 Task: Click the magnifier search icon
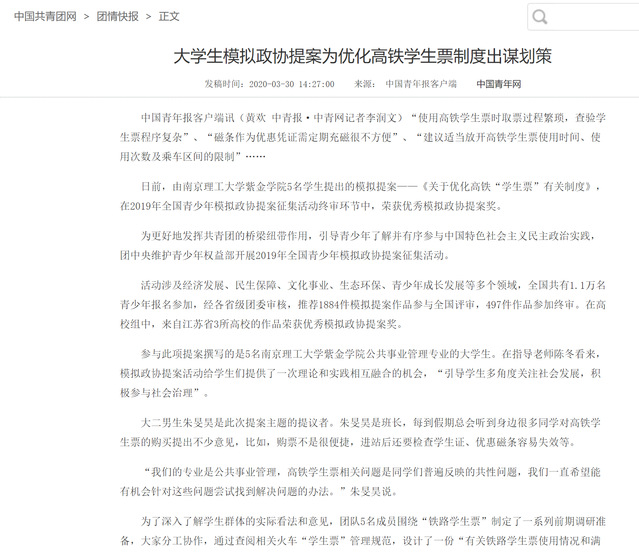541,17
